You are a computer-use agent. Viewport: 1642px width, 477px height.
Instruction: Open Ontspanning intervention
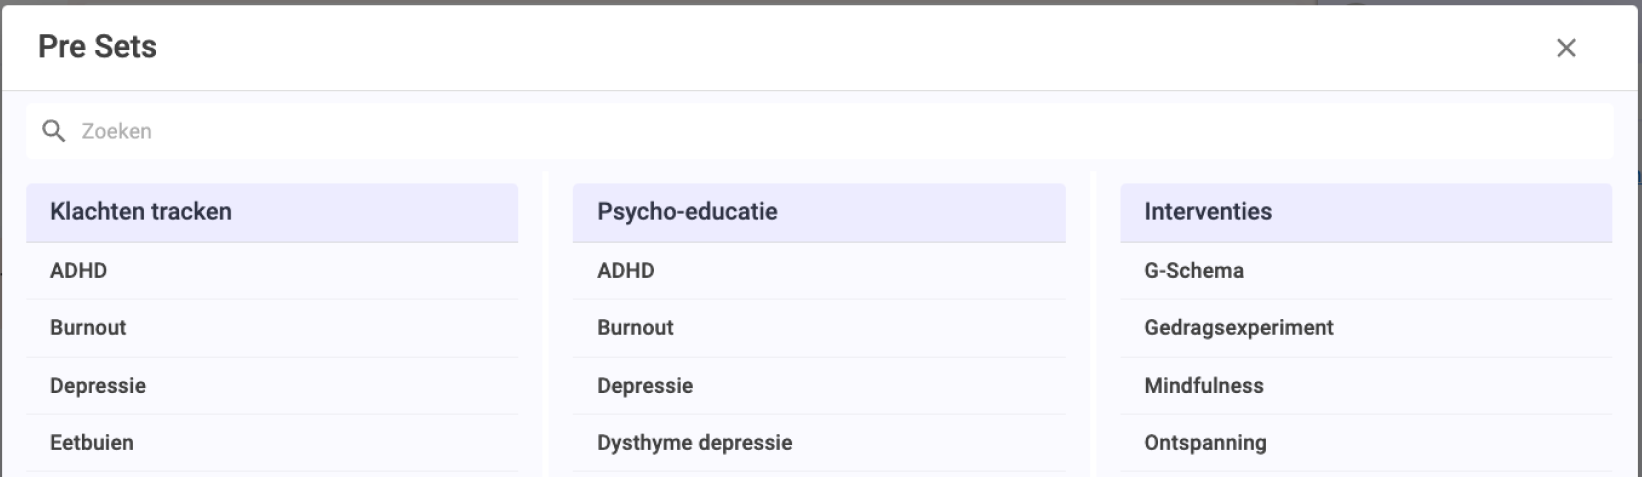click(1366, 443)
